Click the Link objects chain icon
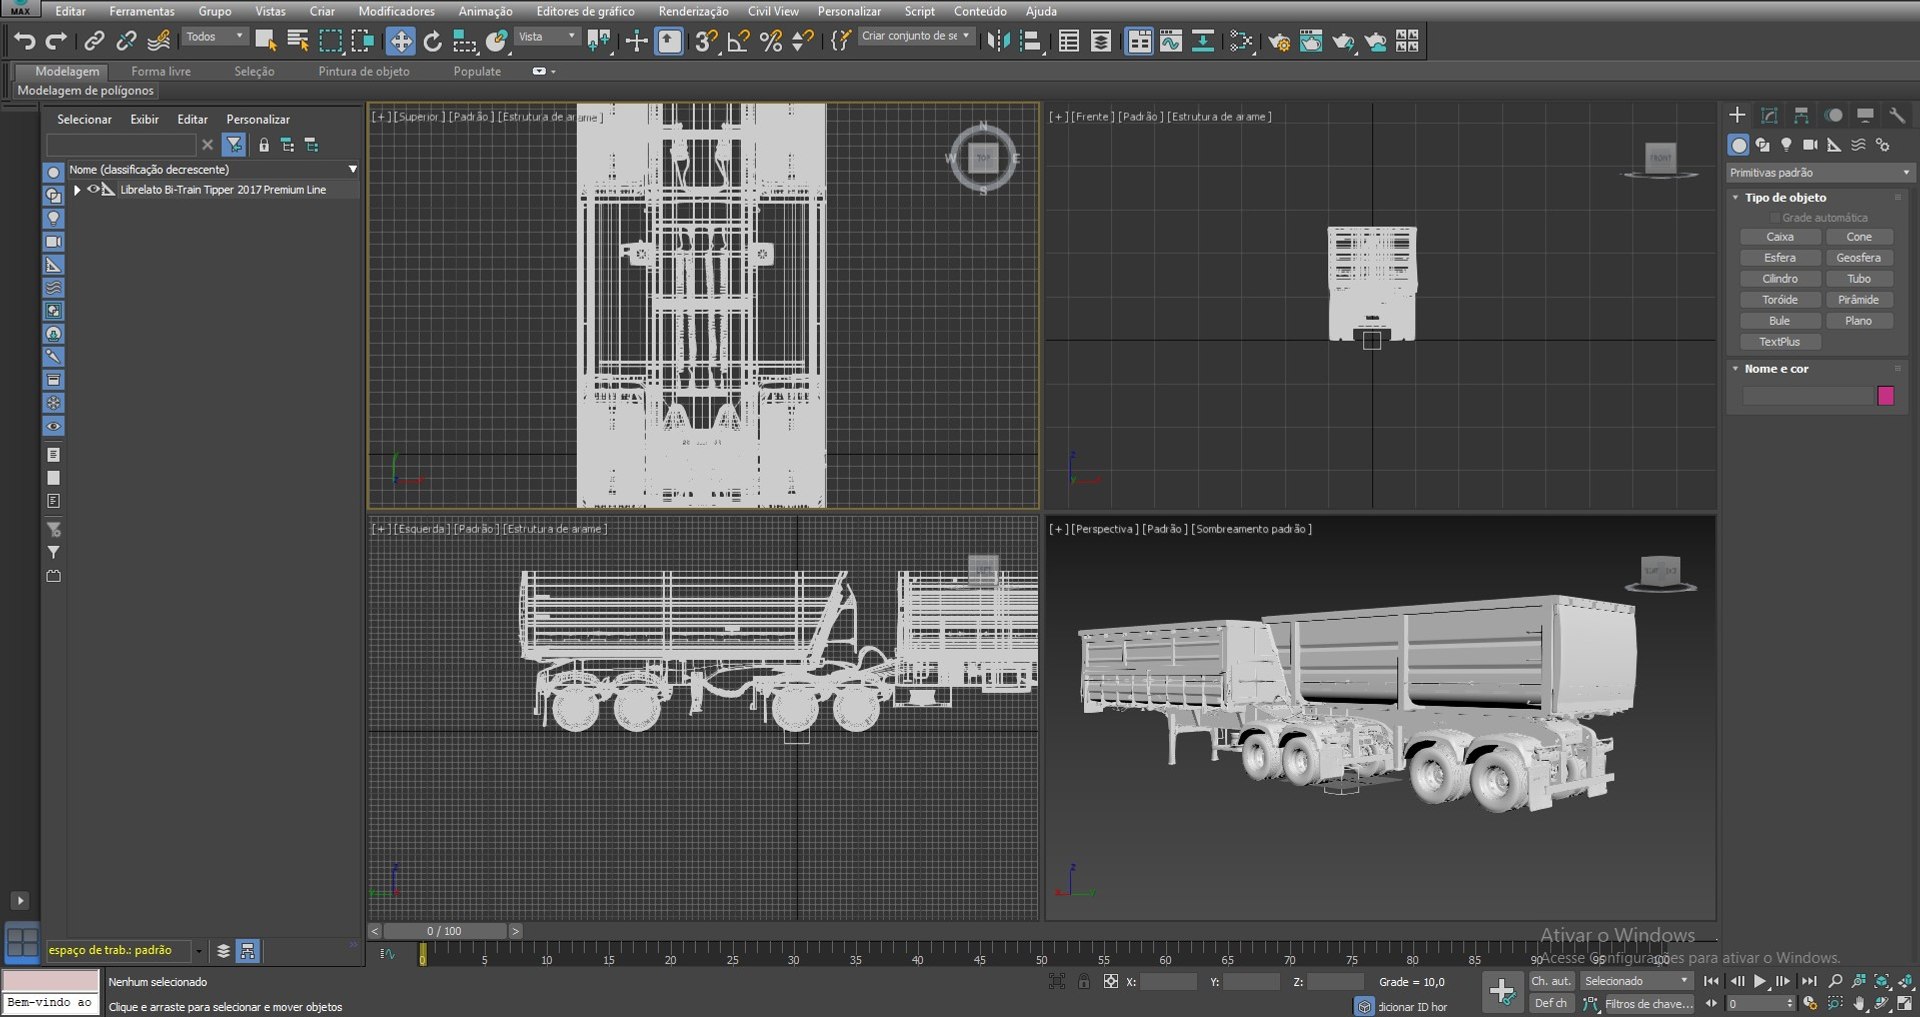The width and height of the screenshot is (1920, 1017). (94, 41)
